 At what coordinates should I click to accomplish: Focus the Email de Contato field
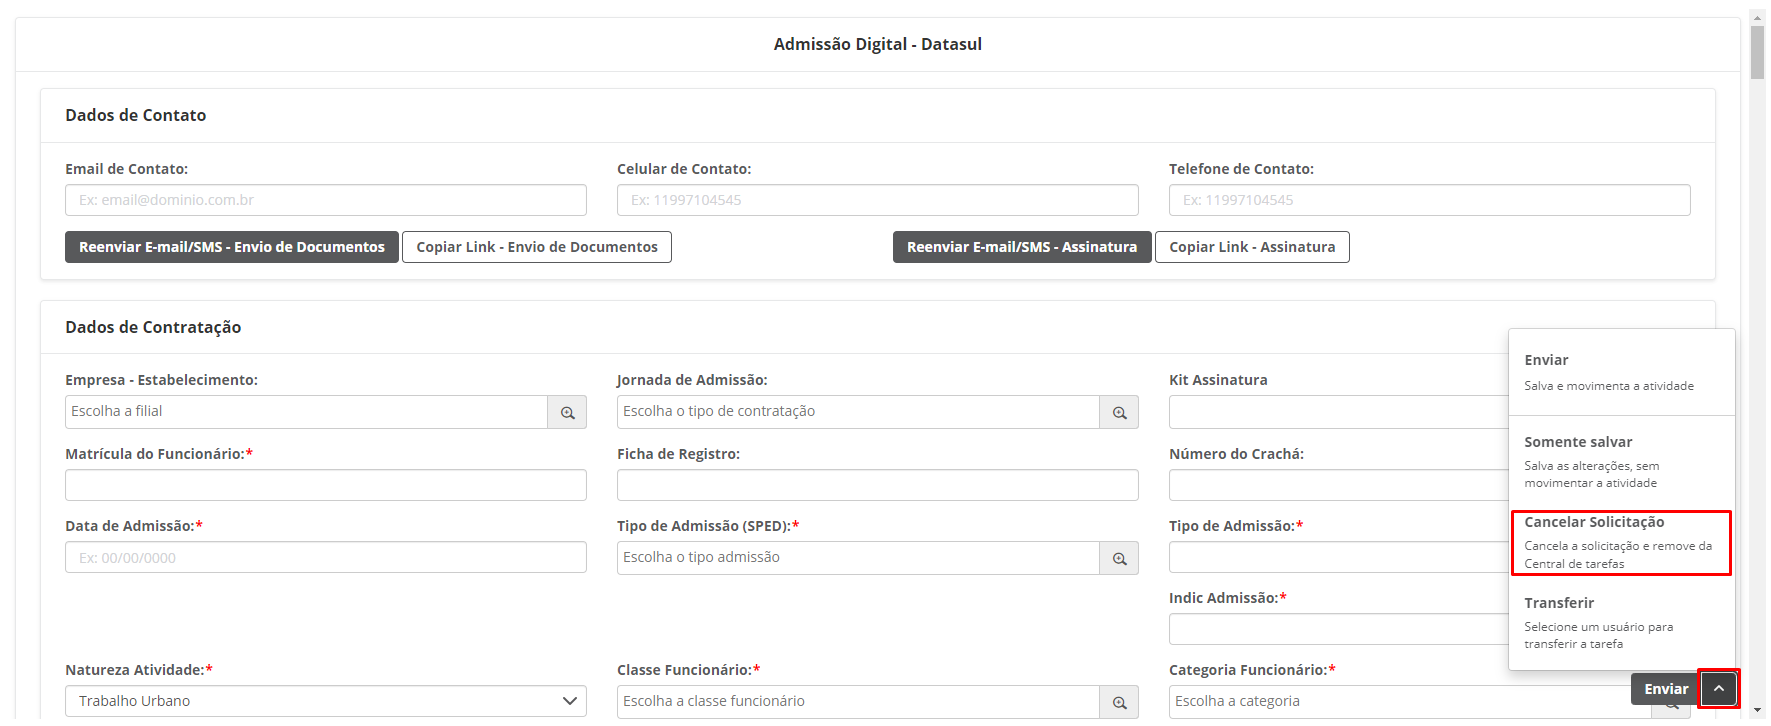tap(325, 200)
